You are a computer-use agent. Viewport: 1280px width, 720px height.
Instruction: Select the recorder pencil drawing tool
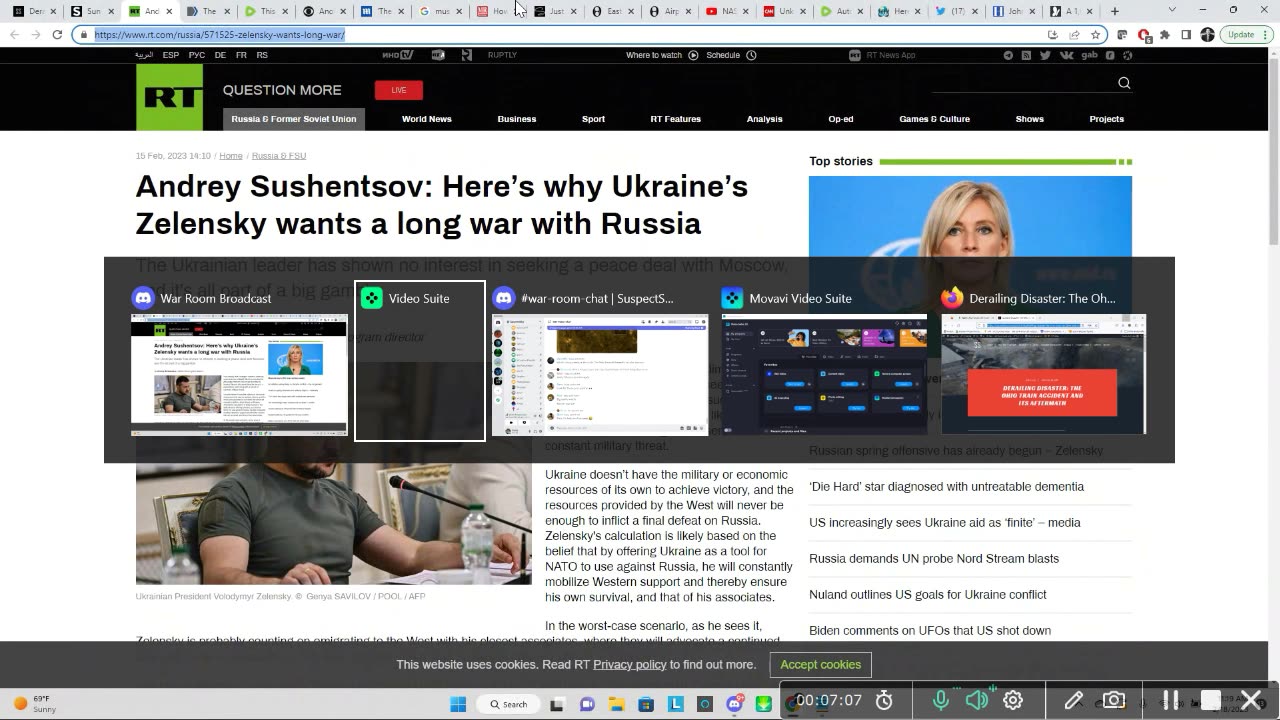point(1074,701)
